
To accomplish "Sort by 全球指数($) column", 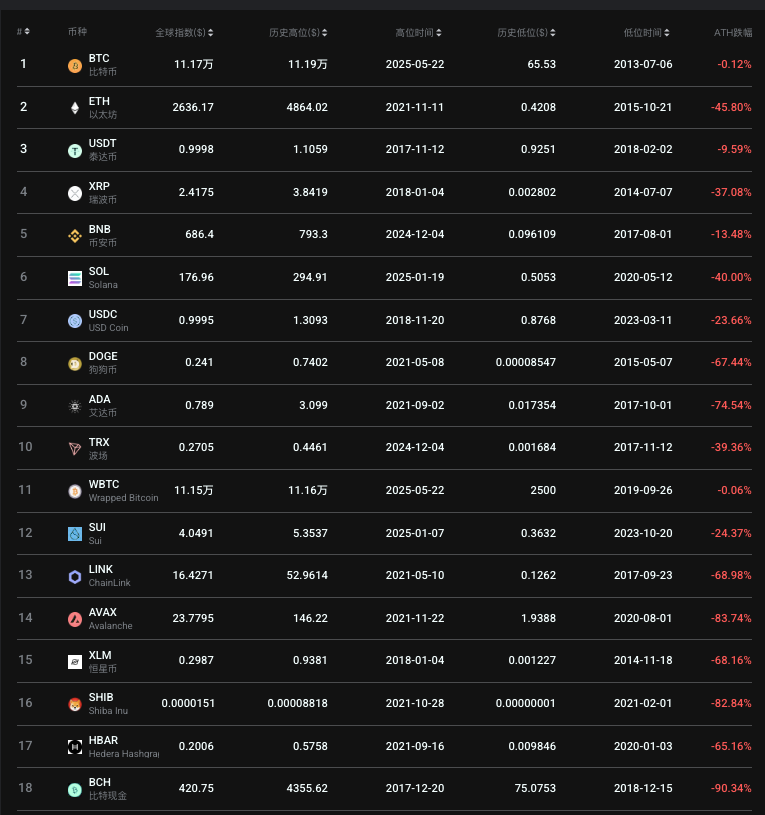I will 184,33.
